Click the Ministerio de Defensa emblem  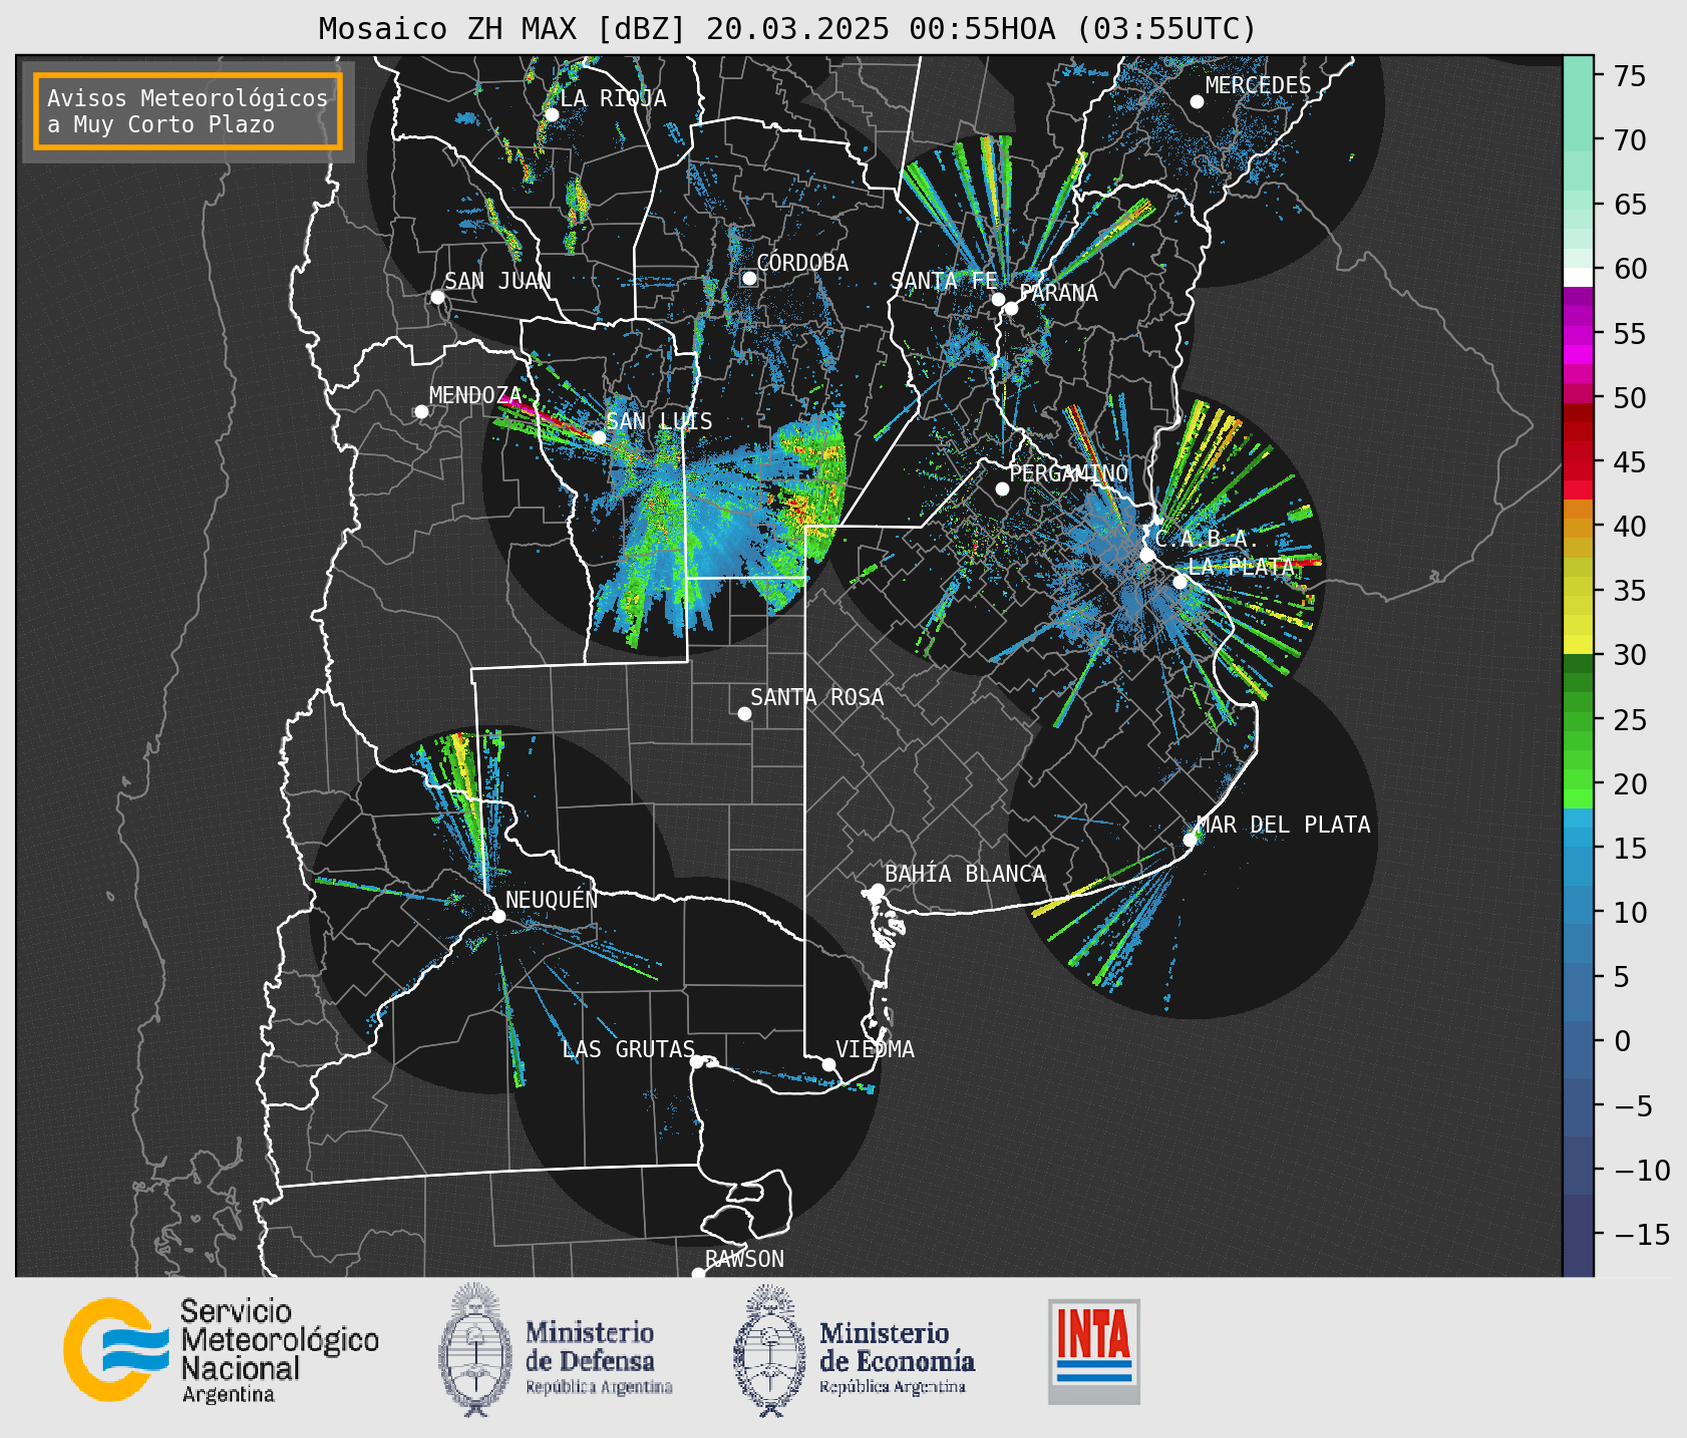(x=473, y=1350)
